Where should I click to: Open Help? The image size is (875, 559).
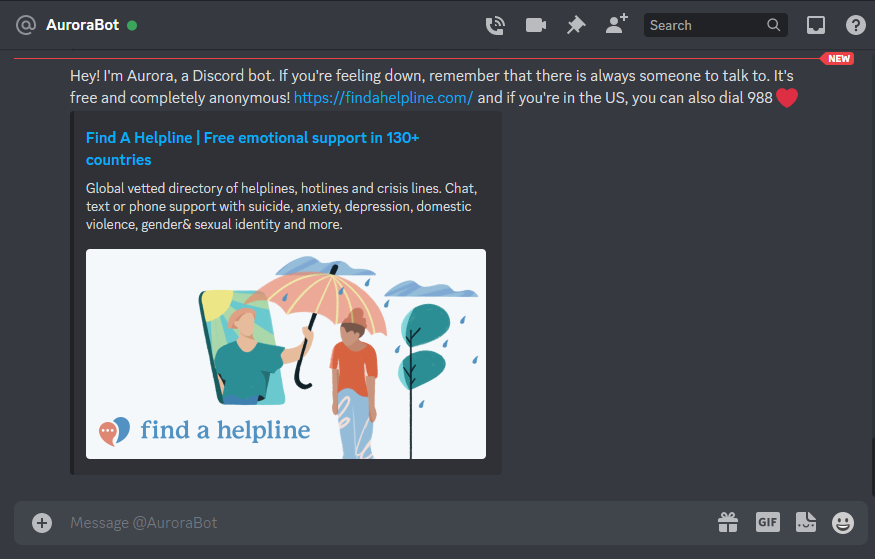(x=855, y=25)
